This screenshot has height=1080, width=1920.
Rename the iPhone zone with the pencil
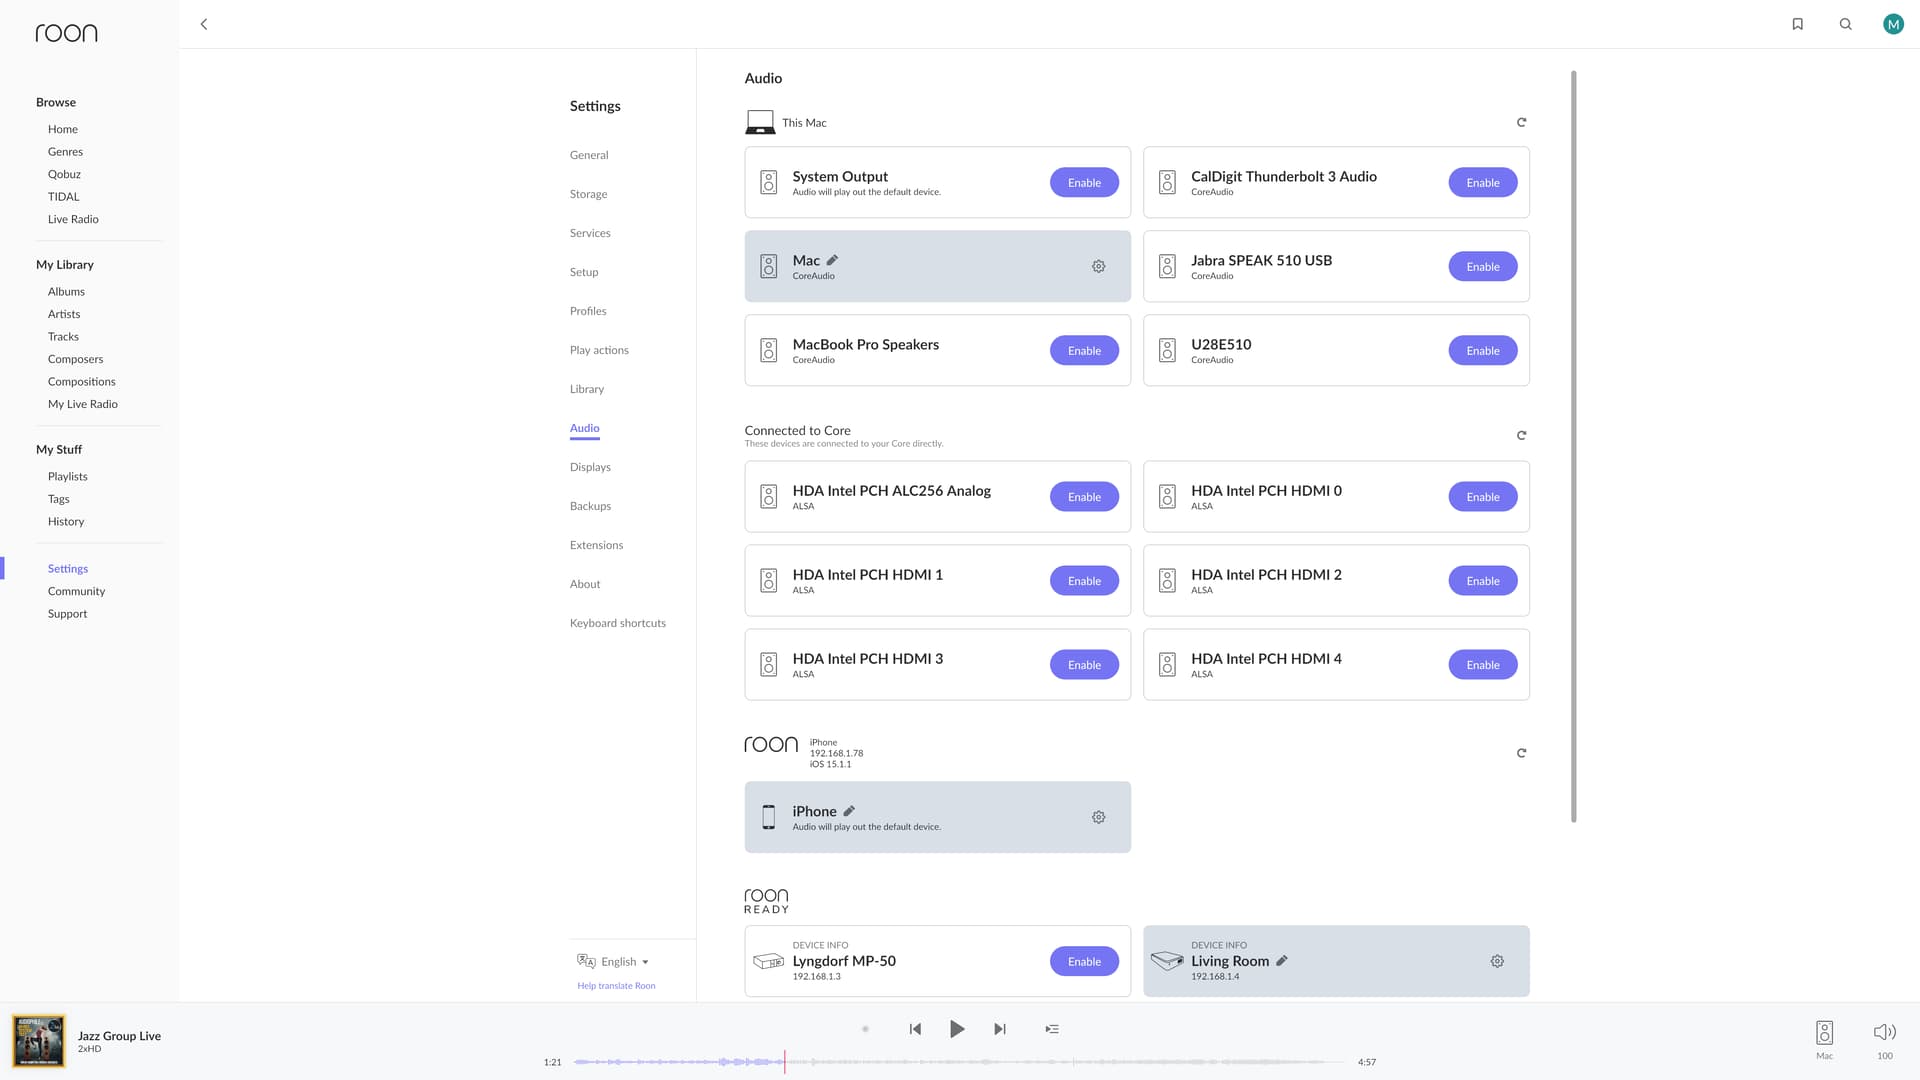[849, 811]
